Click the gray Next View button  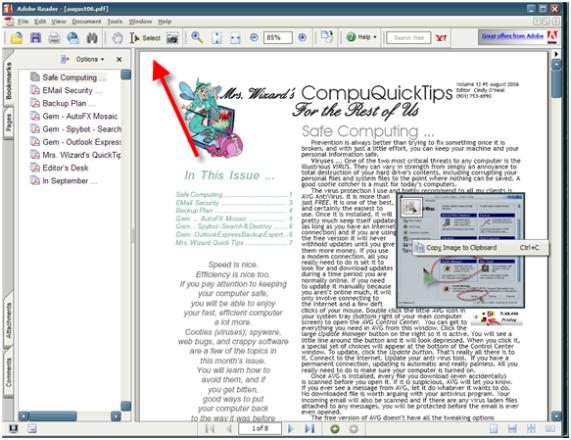(353, 429)
